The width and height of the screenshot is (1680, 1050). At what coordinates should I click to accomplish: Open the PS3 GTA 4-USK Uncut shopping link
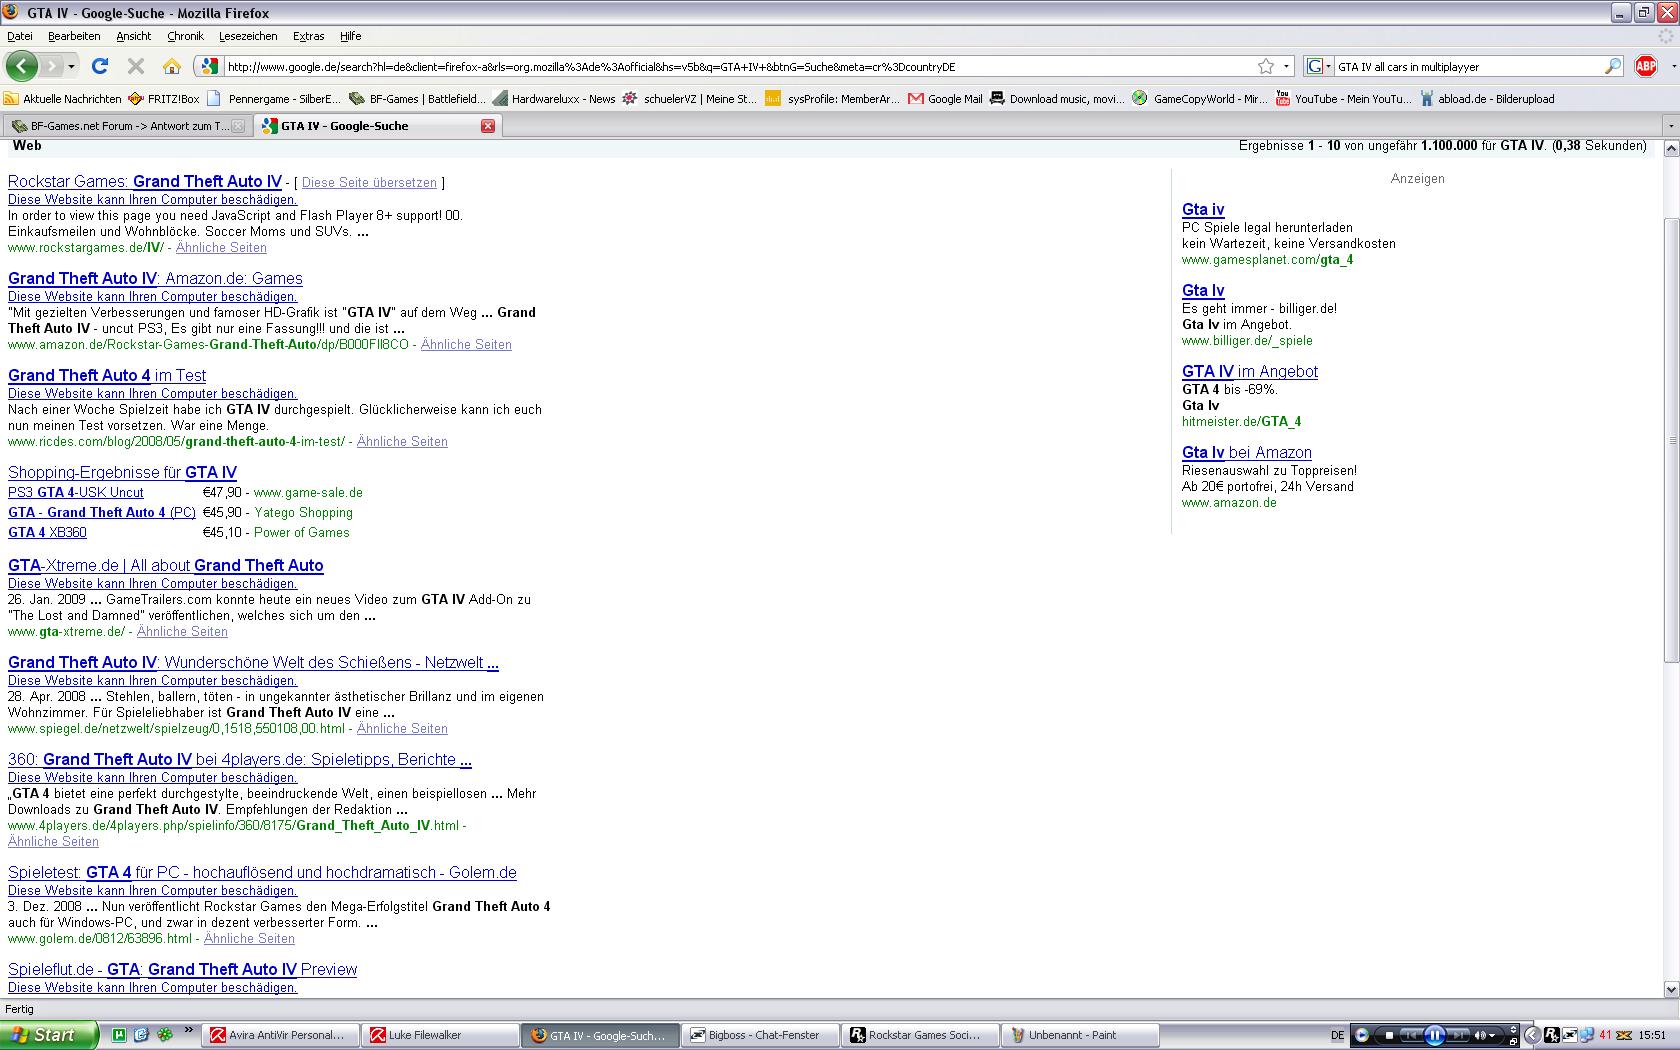coord(76,492)
